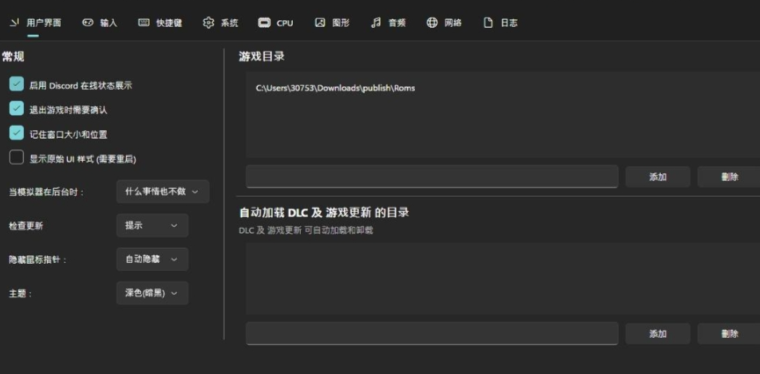Click the image icon for Graphics (图形)
The width and height of the screenshot is (760, 374).
click(x=320, y=22)
